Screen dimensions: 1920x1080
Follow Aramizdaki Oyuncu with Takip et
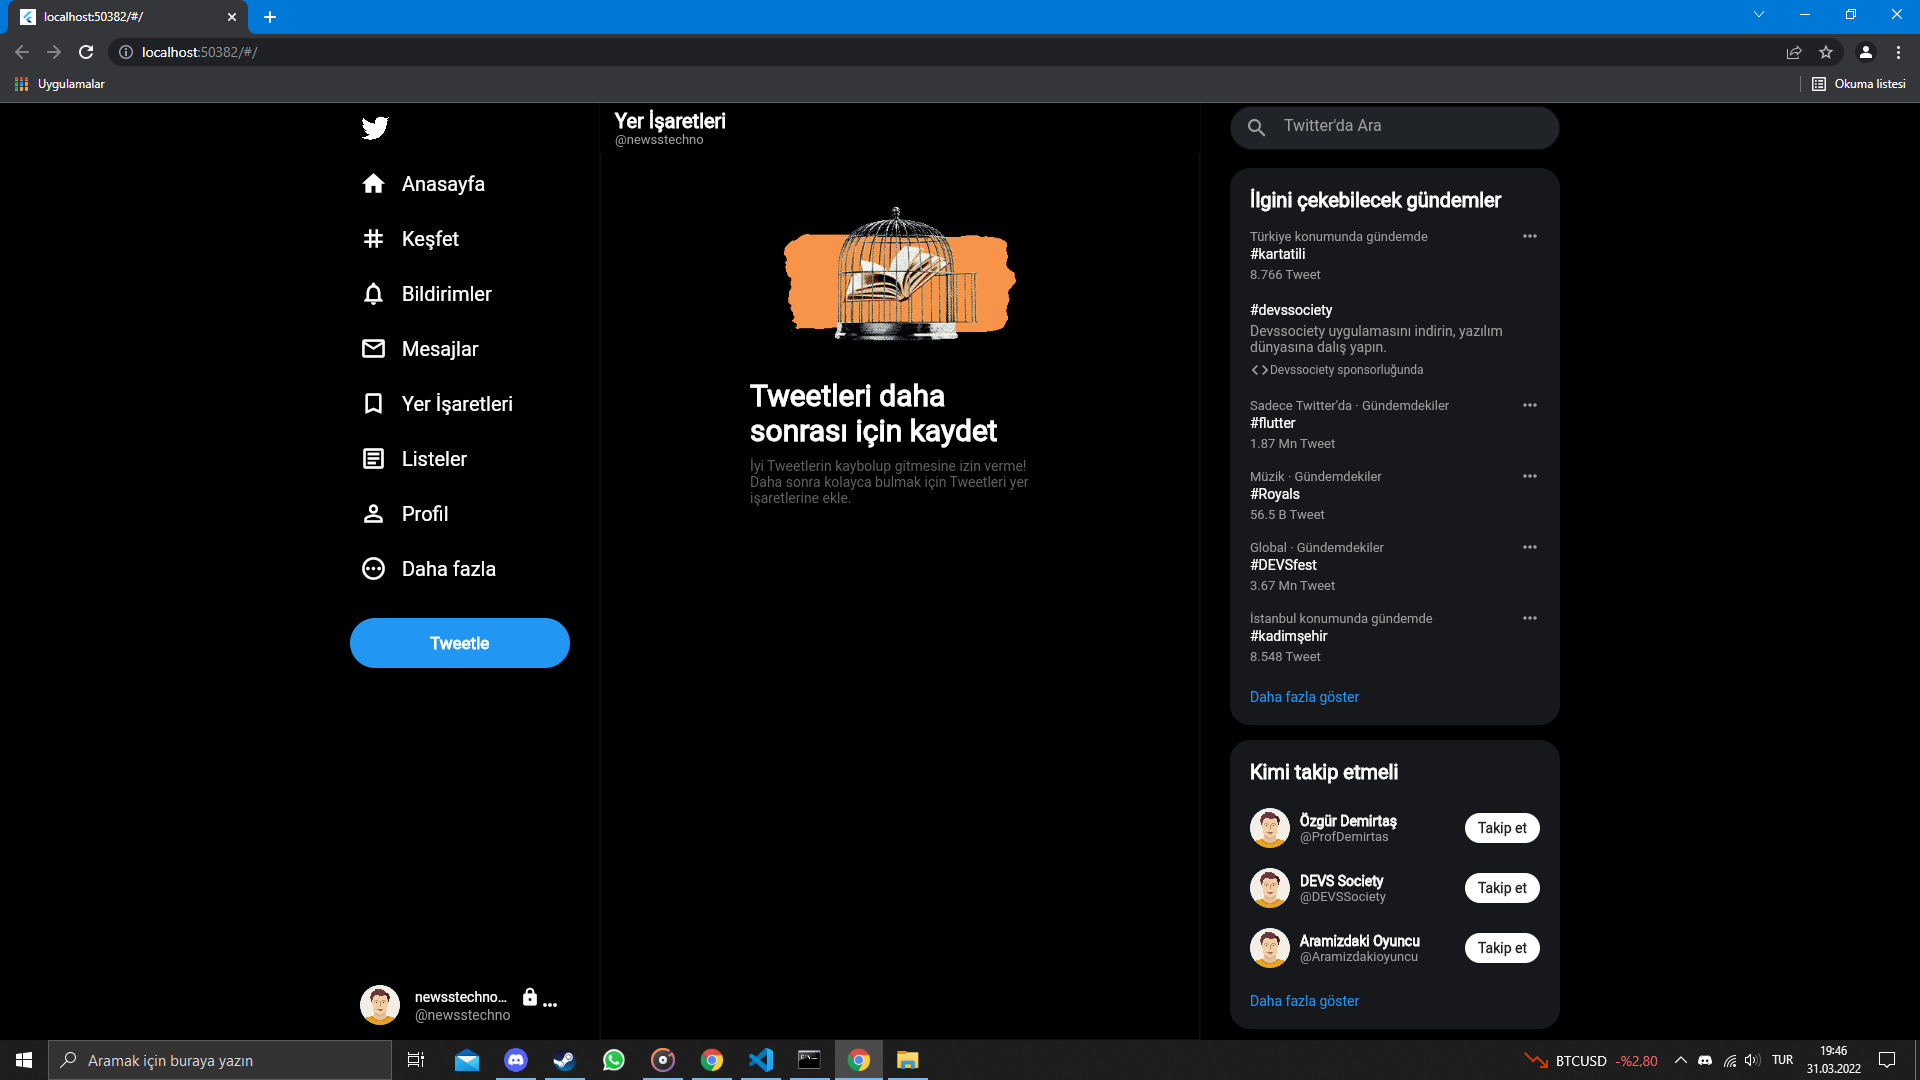[1502, 948]
